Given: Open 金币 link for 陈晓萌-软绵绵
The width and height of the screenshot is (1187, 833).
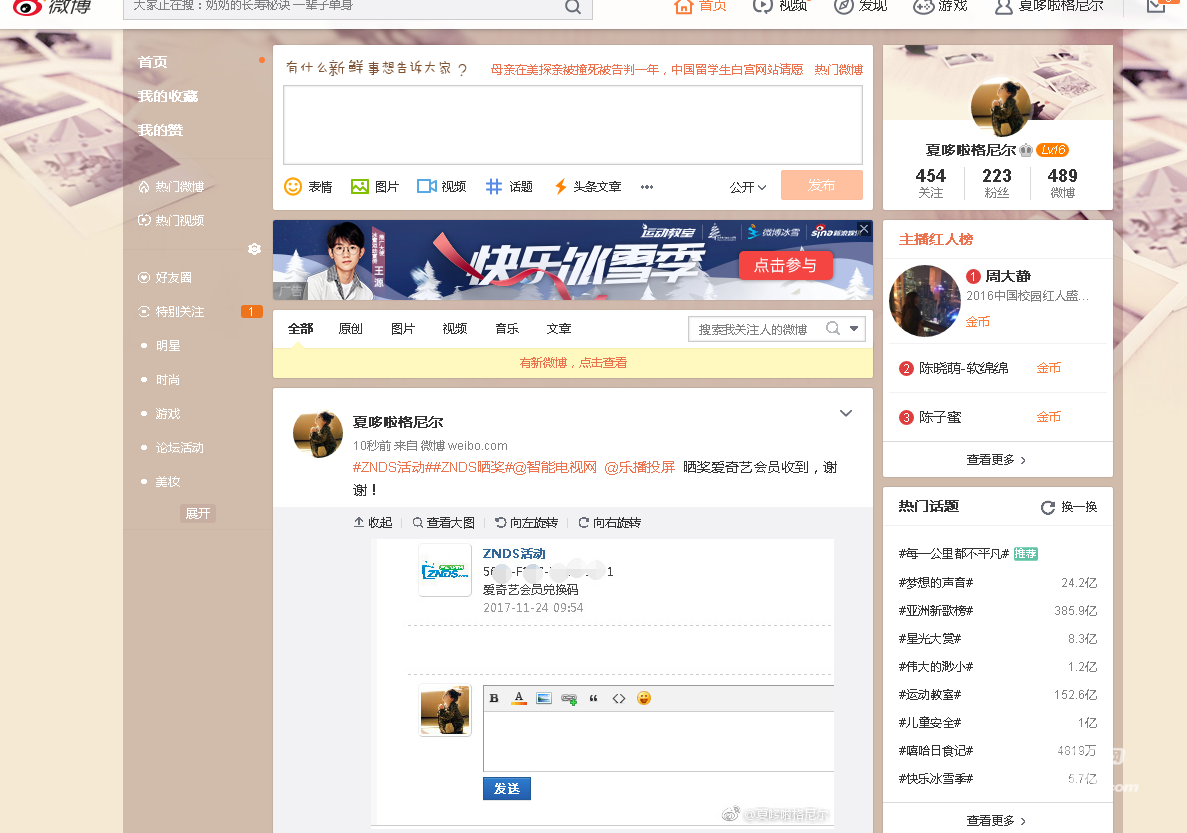Looking at the screenshot, I should (1048, 368).
